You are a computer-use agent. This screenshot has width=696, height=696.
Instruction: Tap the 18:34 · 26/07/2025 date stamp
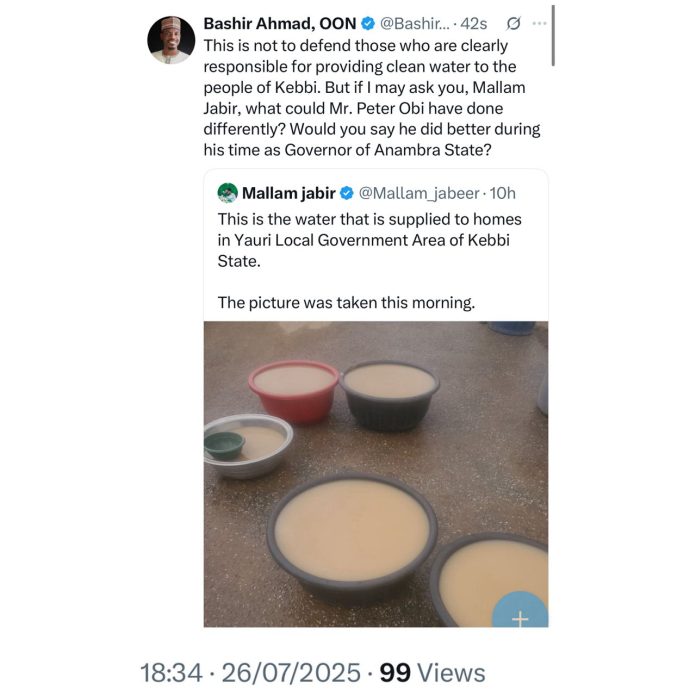pos(250,672)
